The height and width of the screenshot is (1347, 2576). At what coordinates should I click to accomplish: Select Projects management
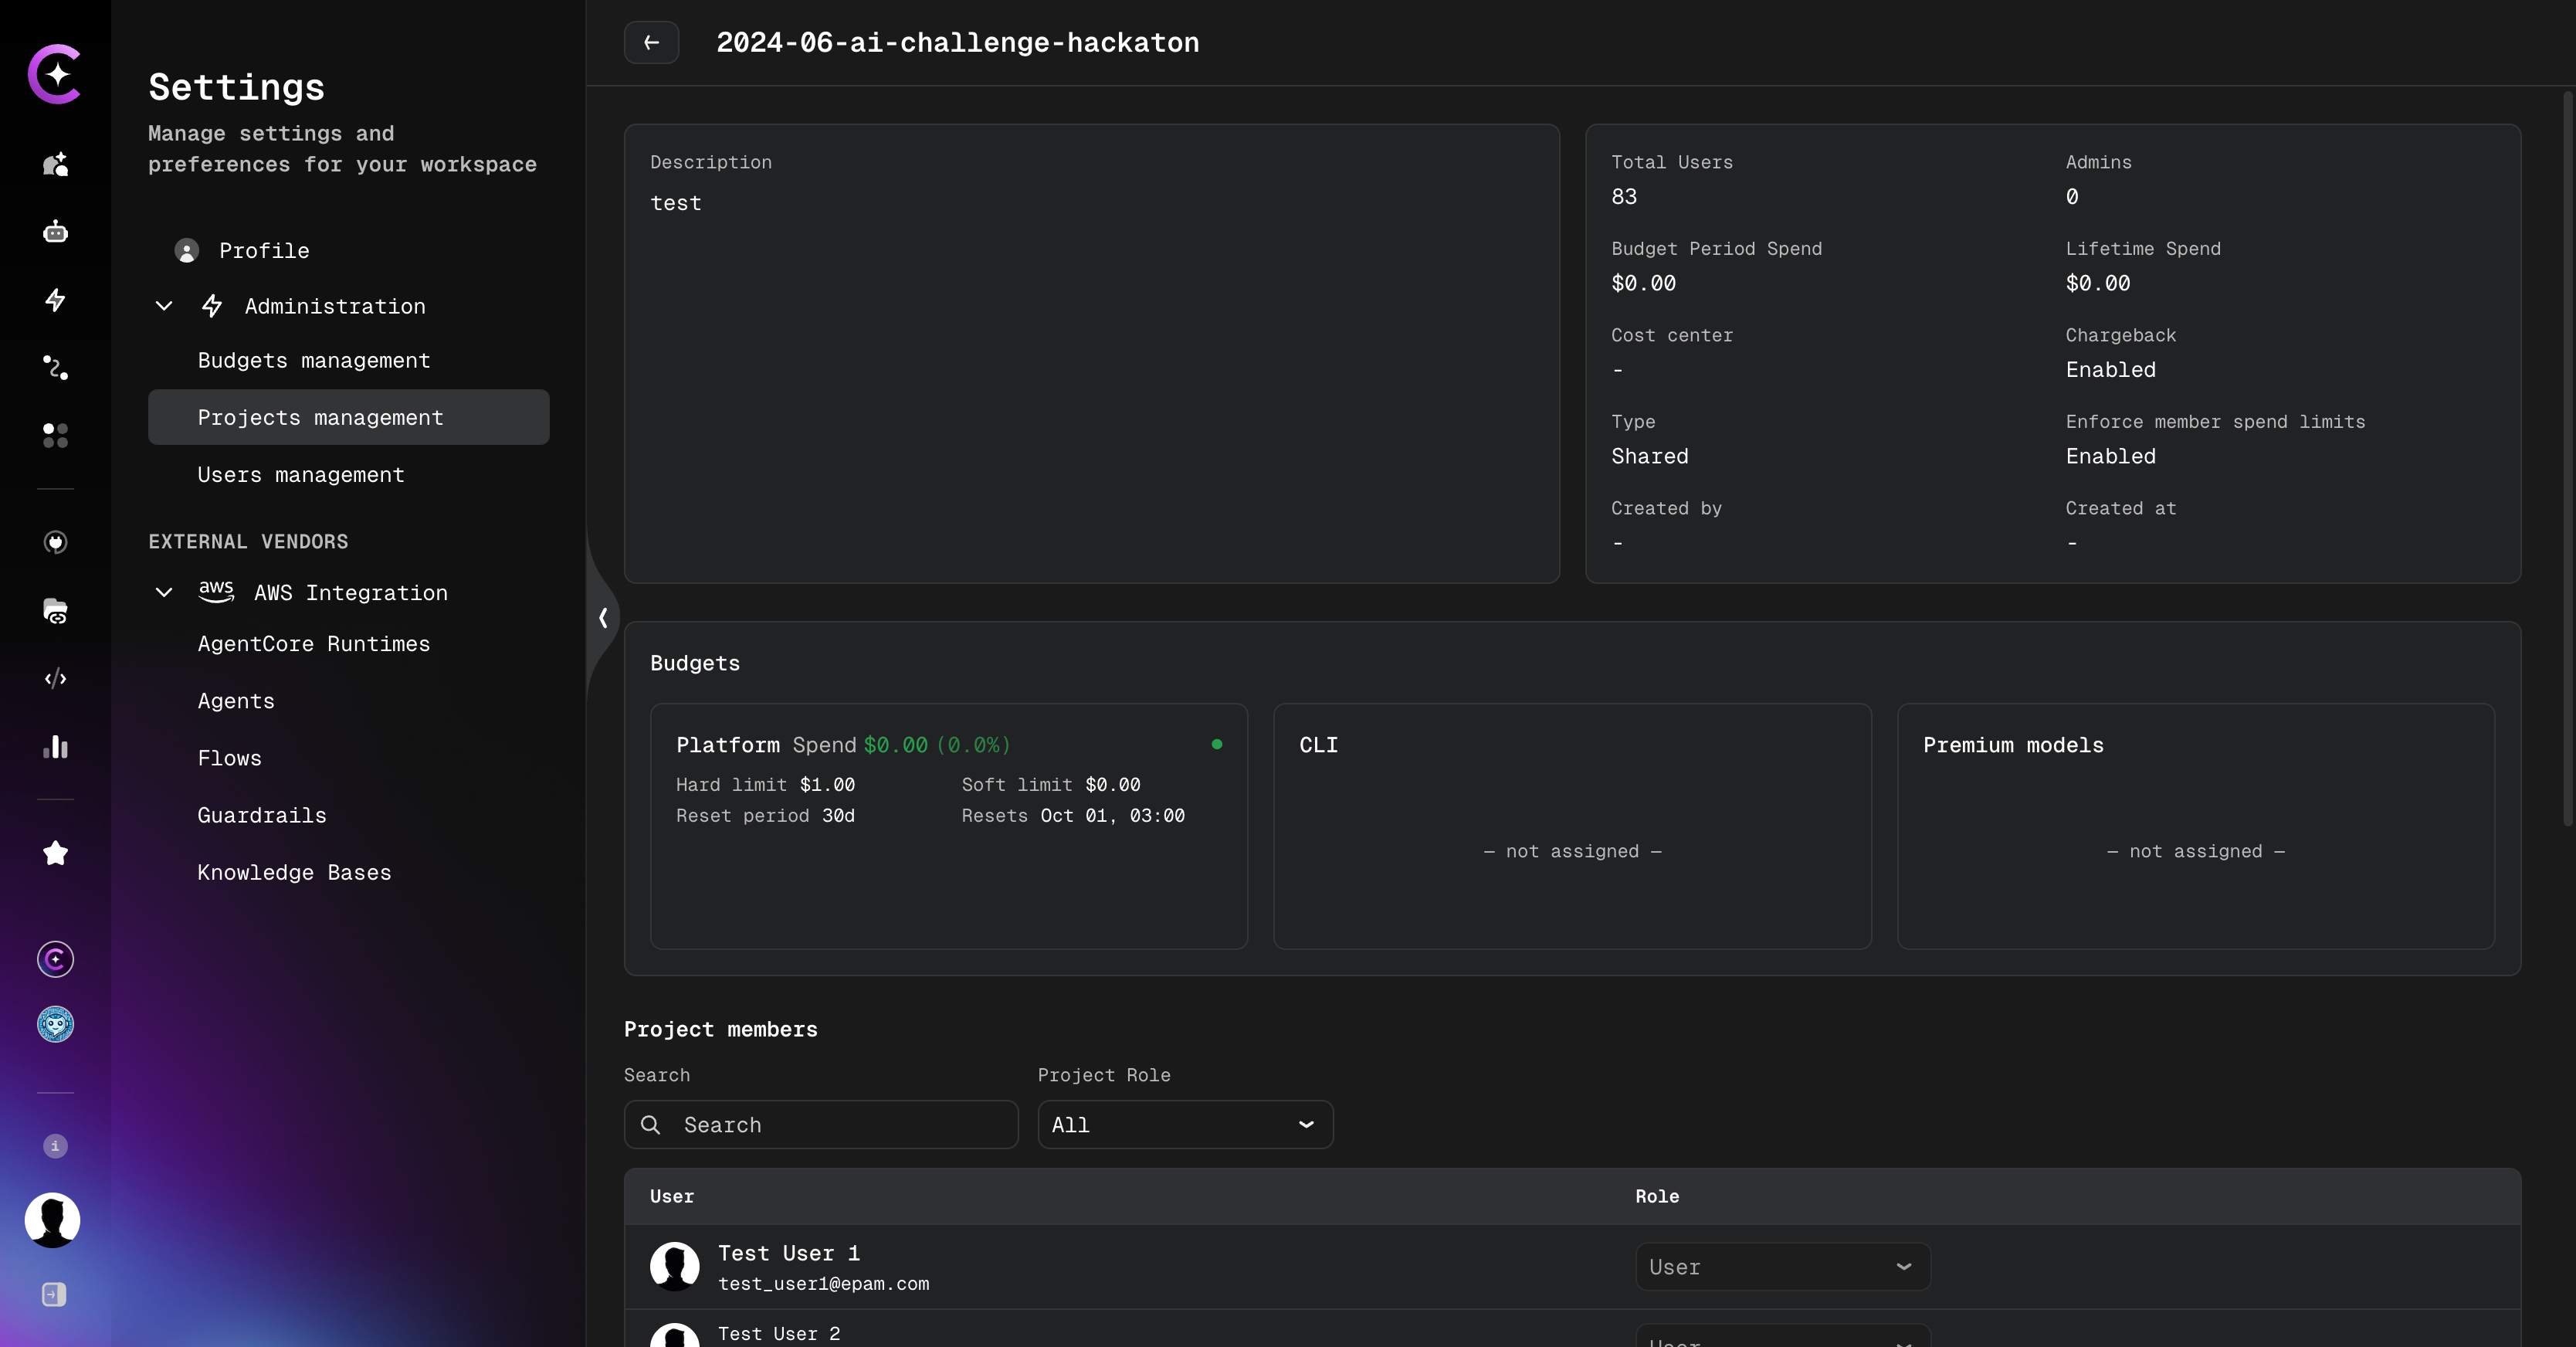[x=349, y=418]
